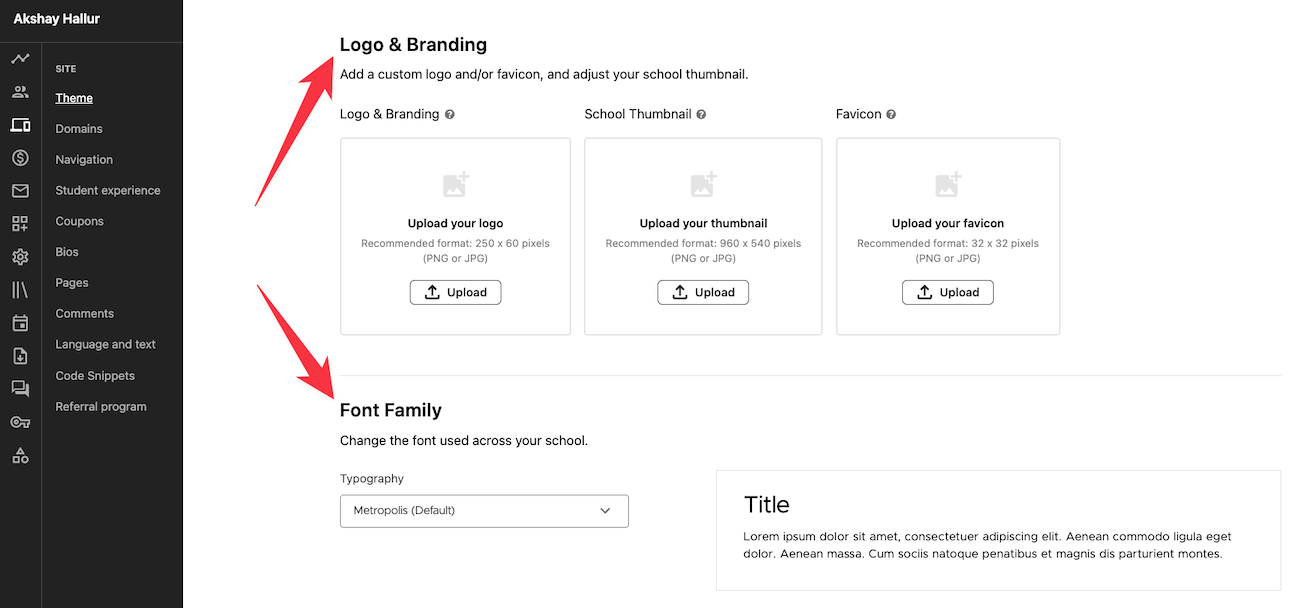Open the Navigation menu item
Image resolution: width=1314 pixels, height=608 pixels.
pos(83,159)
